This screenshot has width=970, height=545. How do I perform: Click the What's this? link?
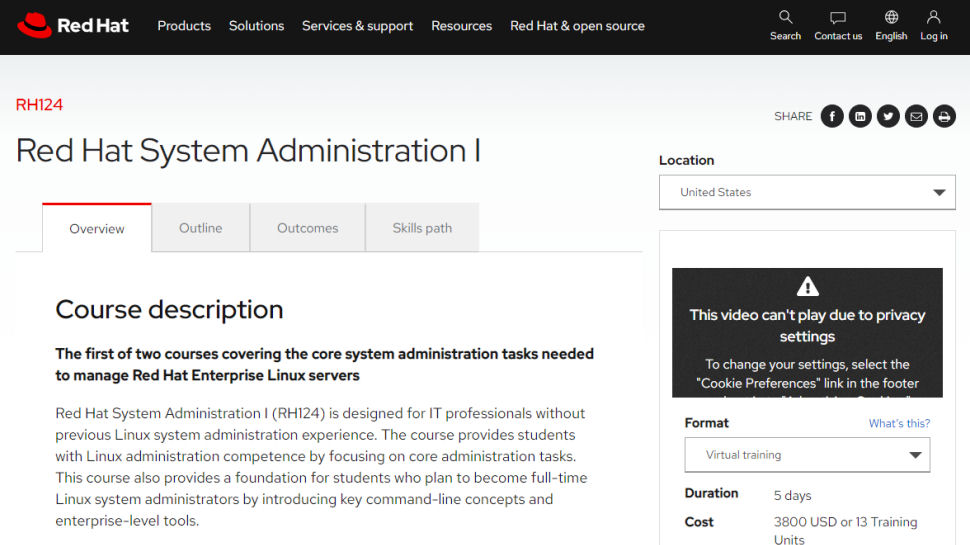point(899,423)
